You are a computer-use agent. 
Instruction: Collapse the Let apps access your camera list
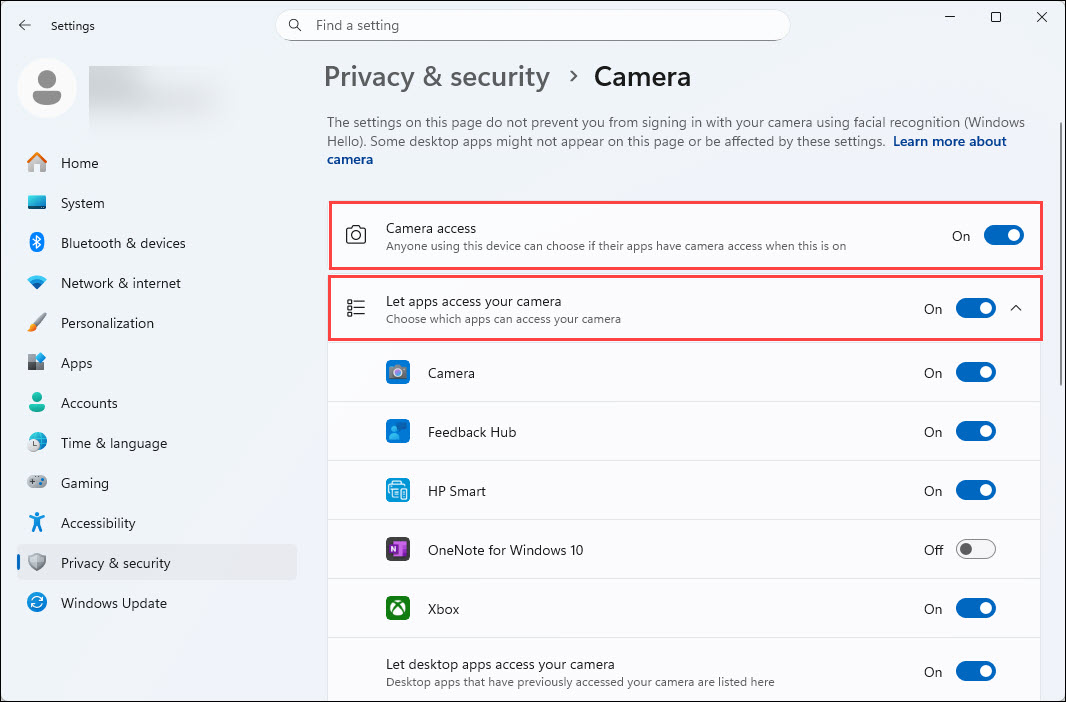point(1016,309)
